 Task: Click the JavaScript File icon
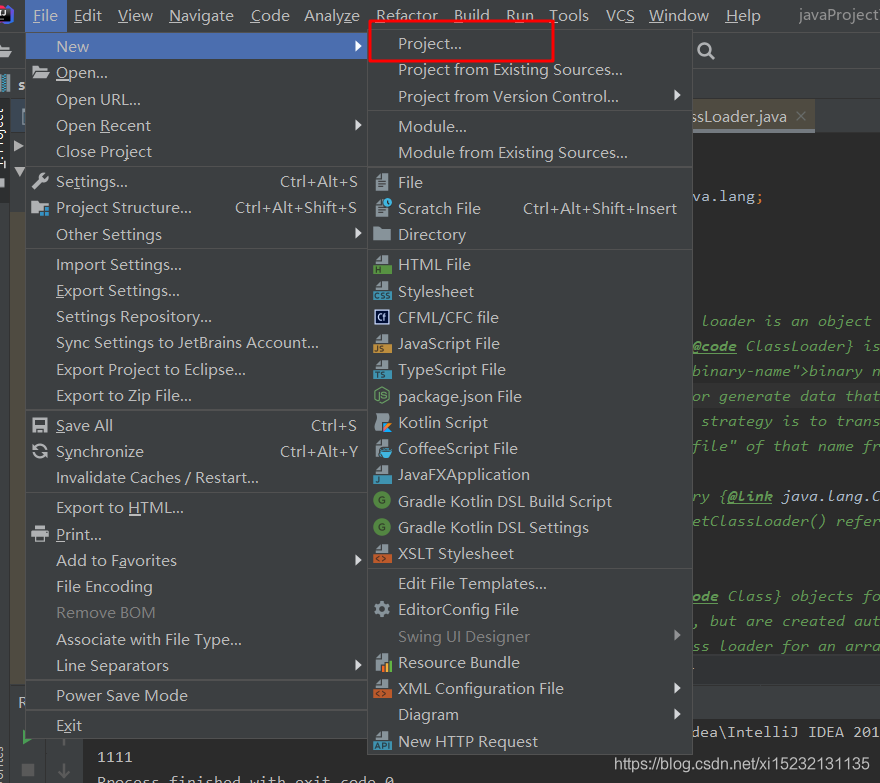tap(382, 344)
